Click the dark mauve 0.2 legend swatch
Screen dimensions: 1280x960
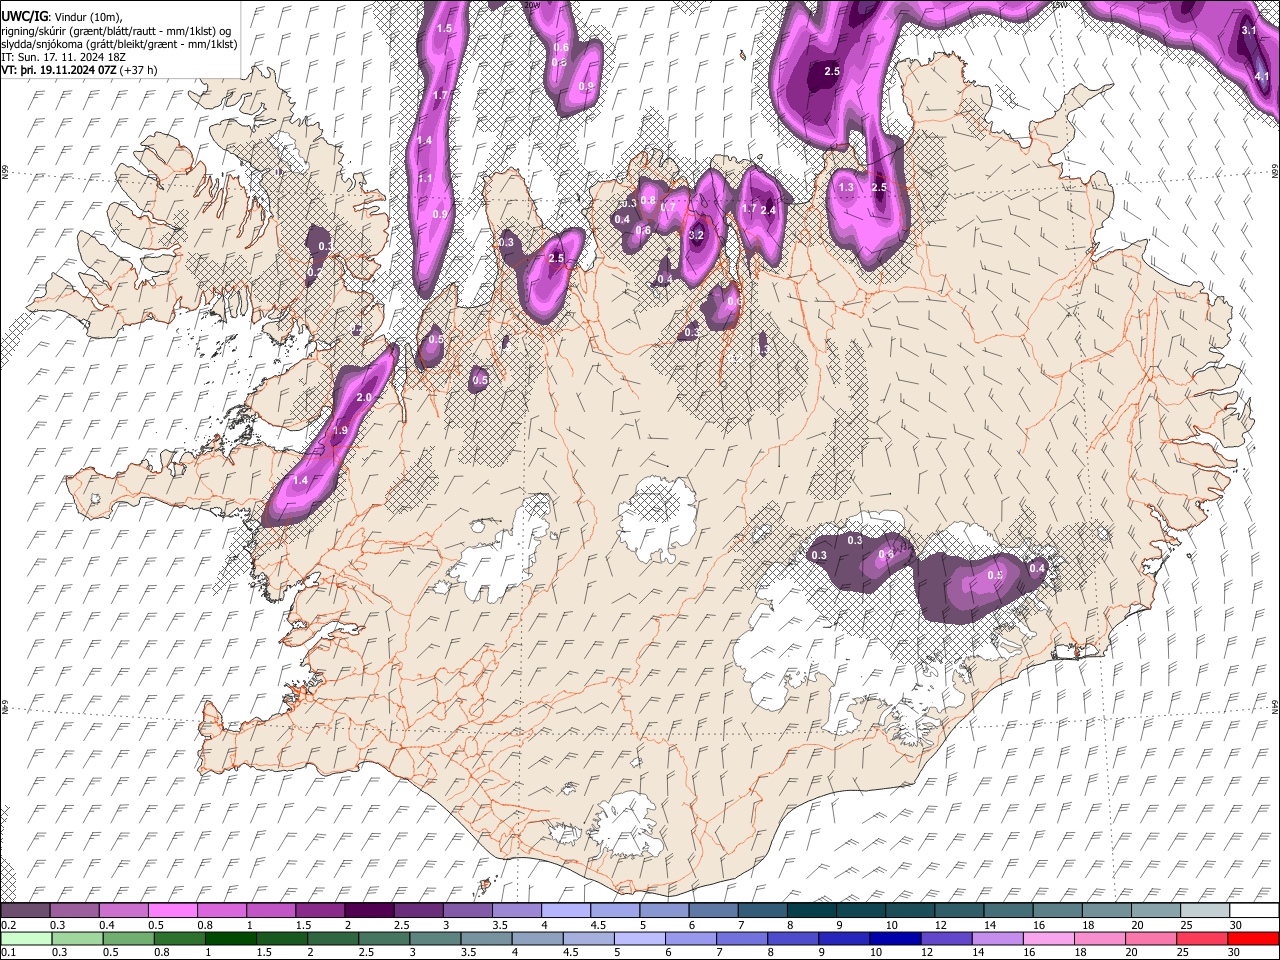coord(25,911)
